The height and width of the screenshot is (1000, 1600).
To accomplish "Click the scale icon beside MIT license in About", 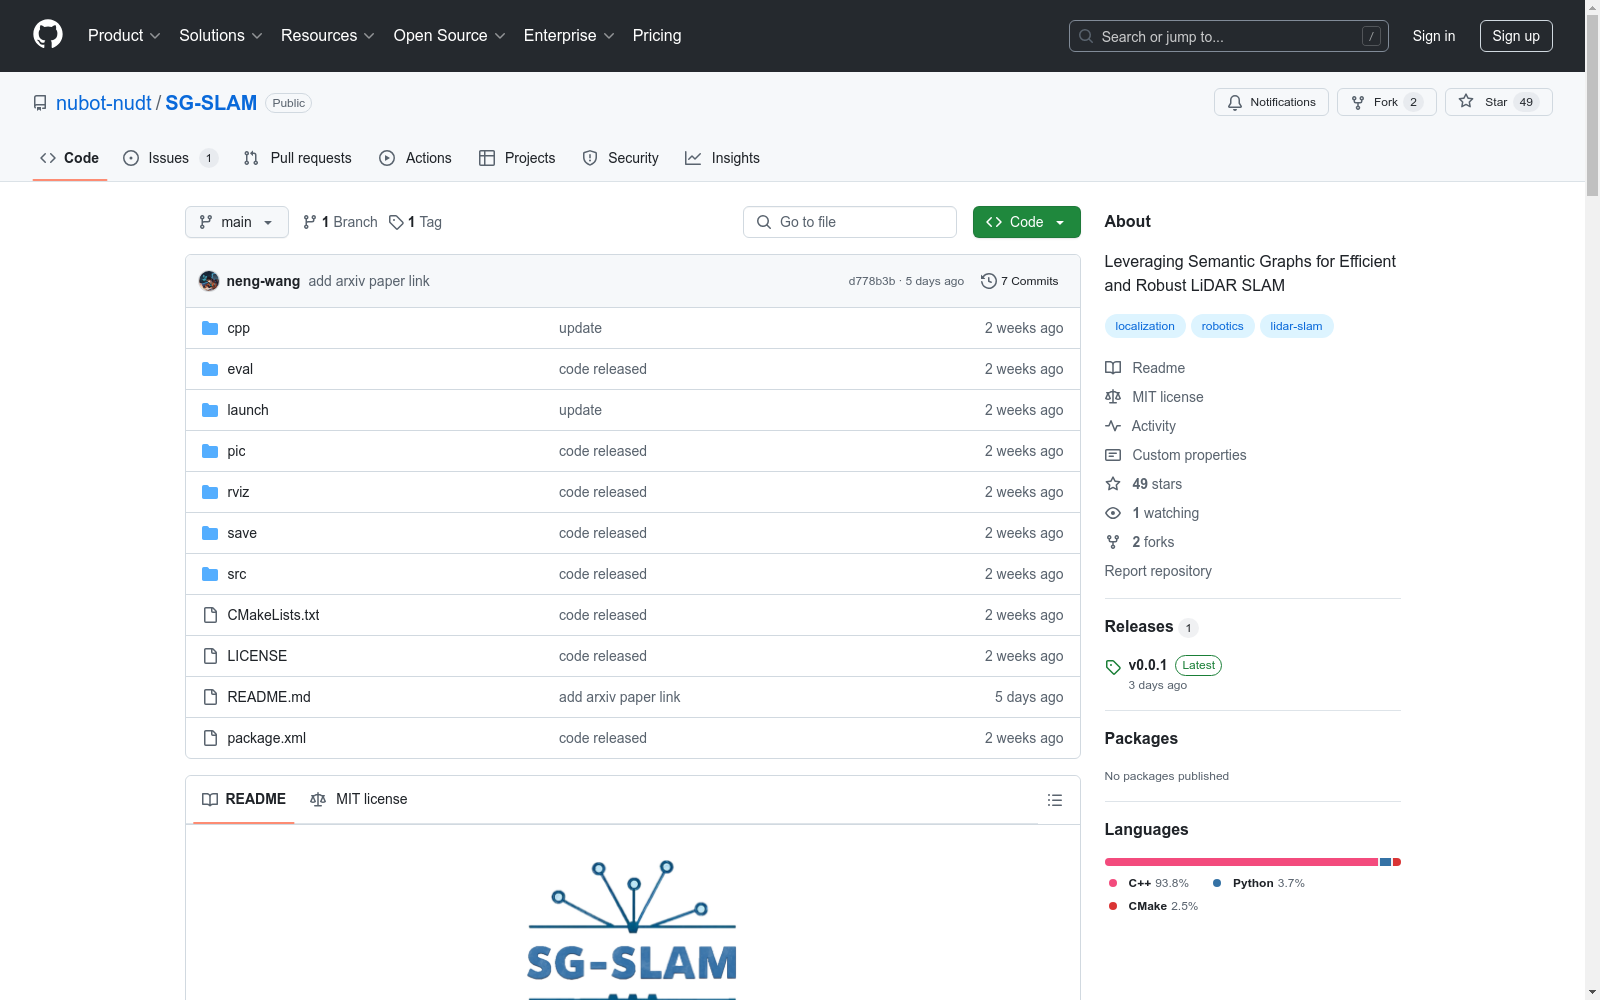I will pos(1113,397).
